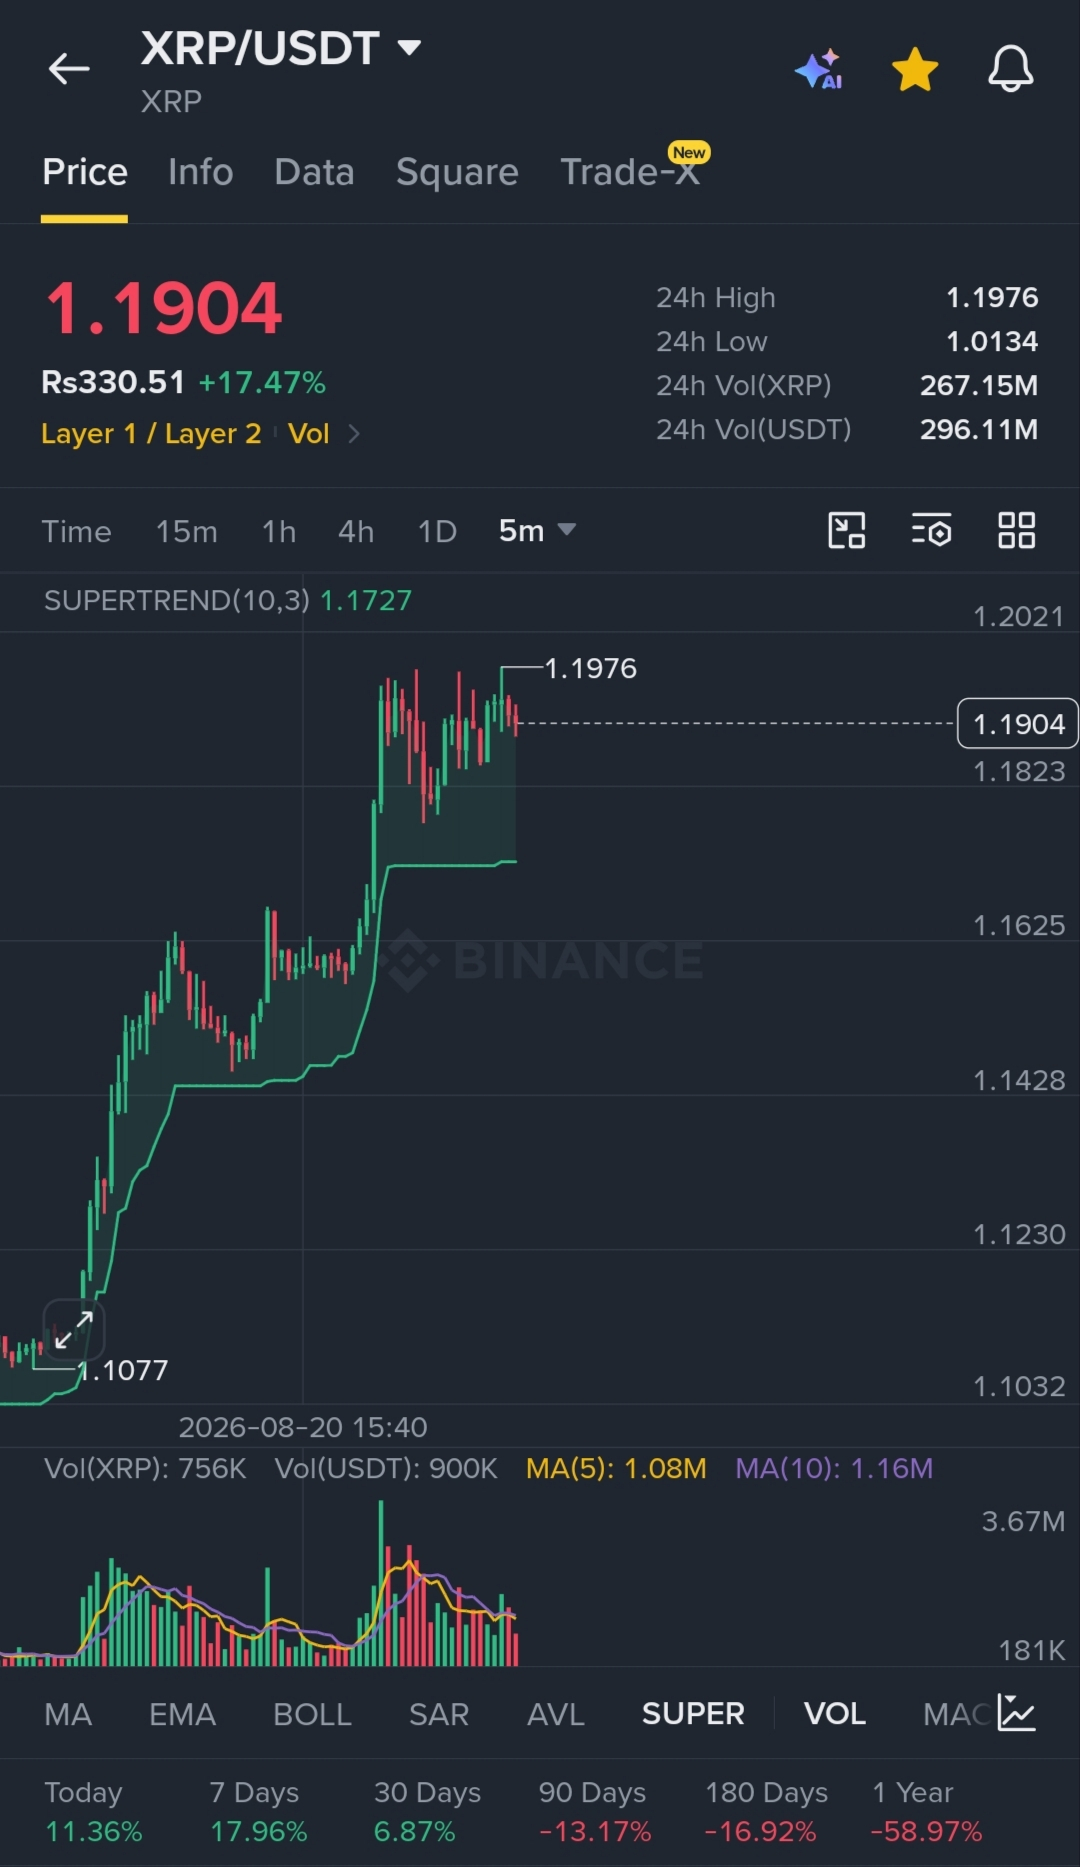Switch to the Square tab
Screen dimensions: 1080x1867
(457, 172)
